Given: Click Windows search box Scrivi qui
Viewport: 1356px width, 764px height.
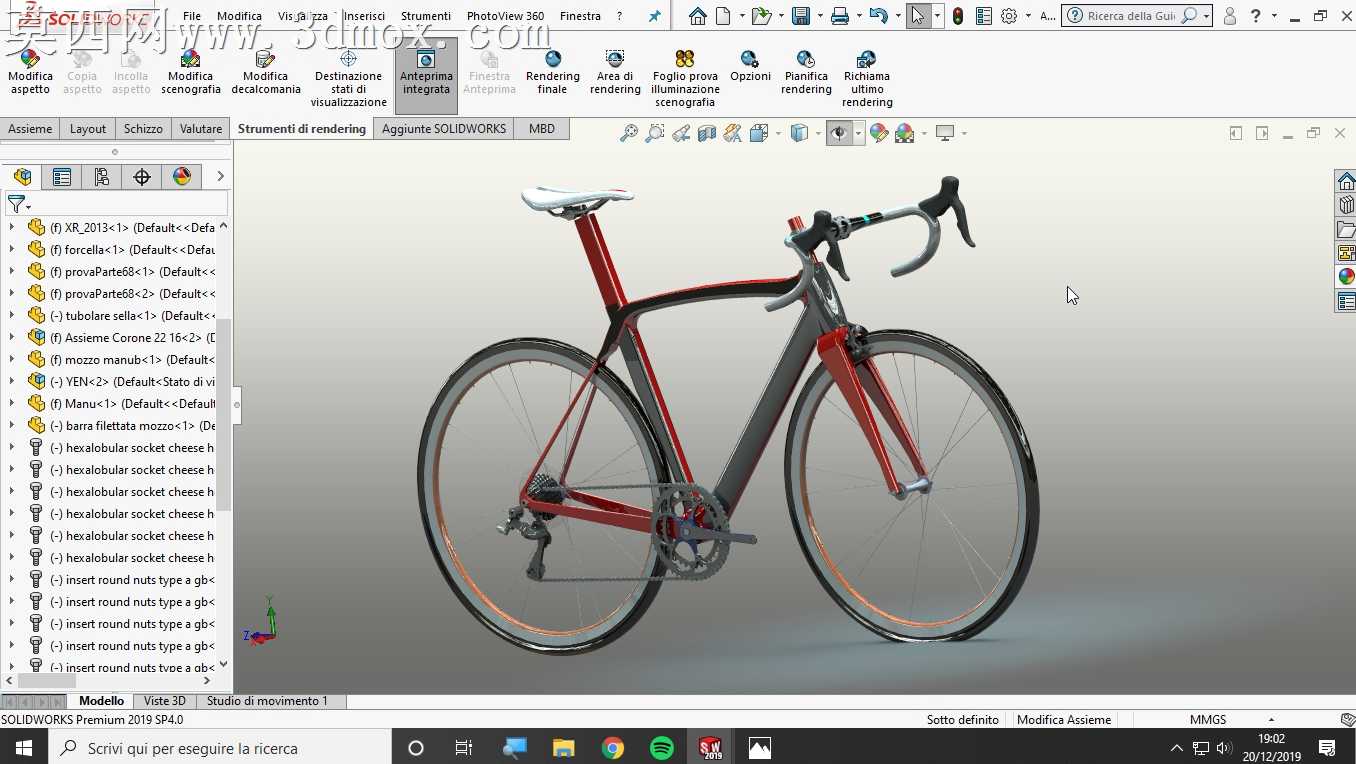Looking at the screenshot, I should coord(218,747).
